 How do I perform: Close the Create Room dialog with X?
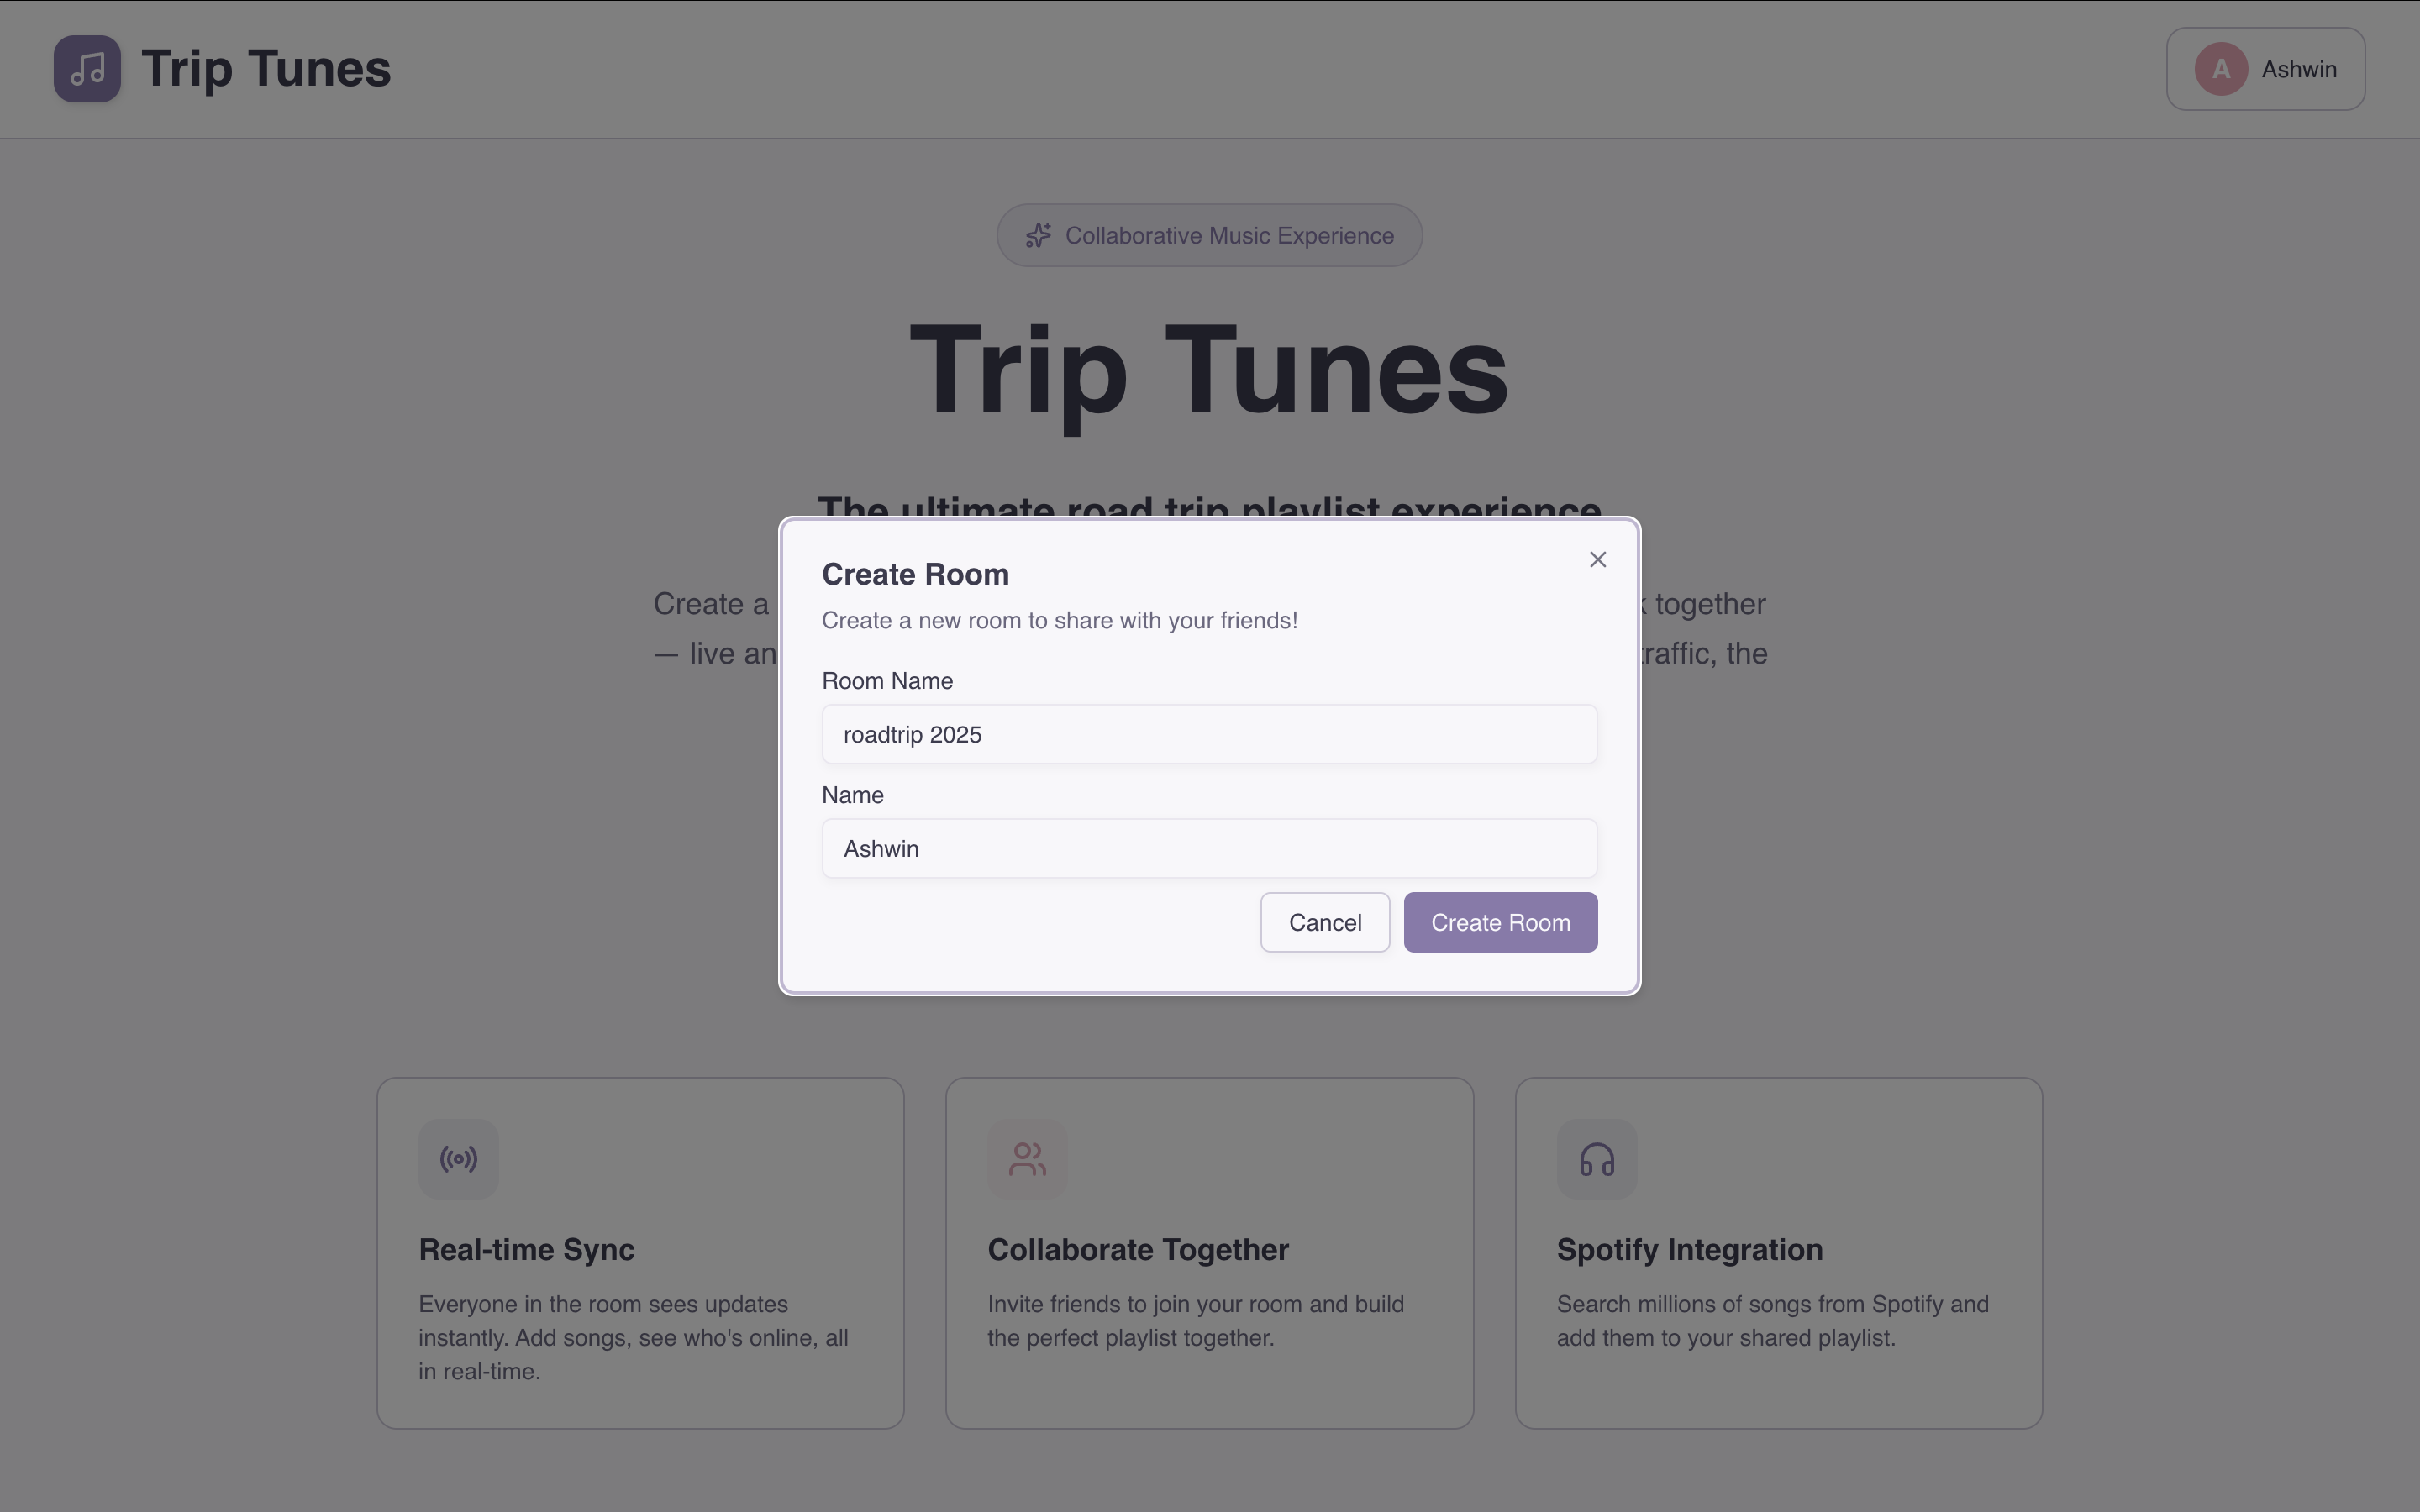pos(1597,560)
